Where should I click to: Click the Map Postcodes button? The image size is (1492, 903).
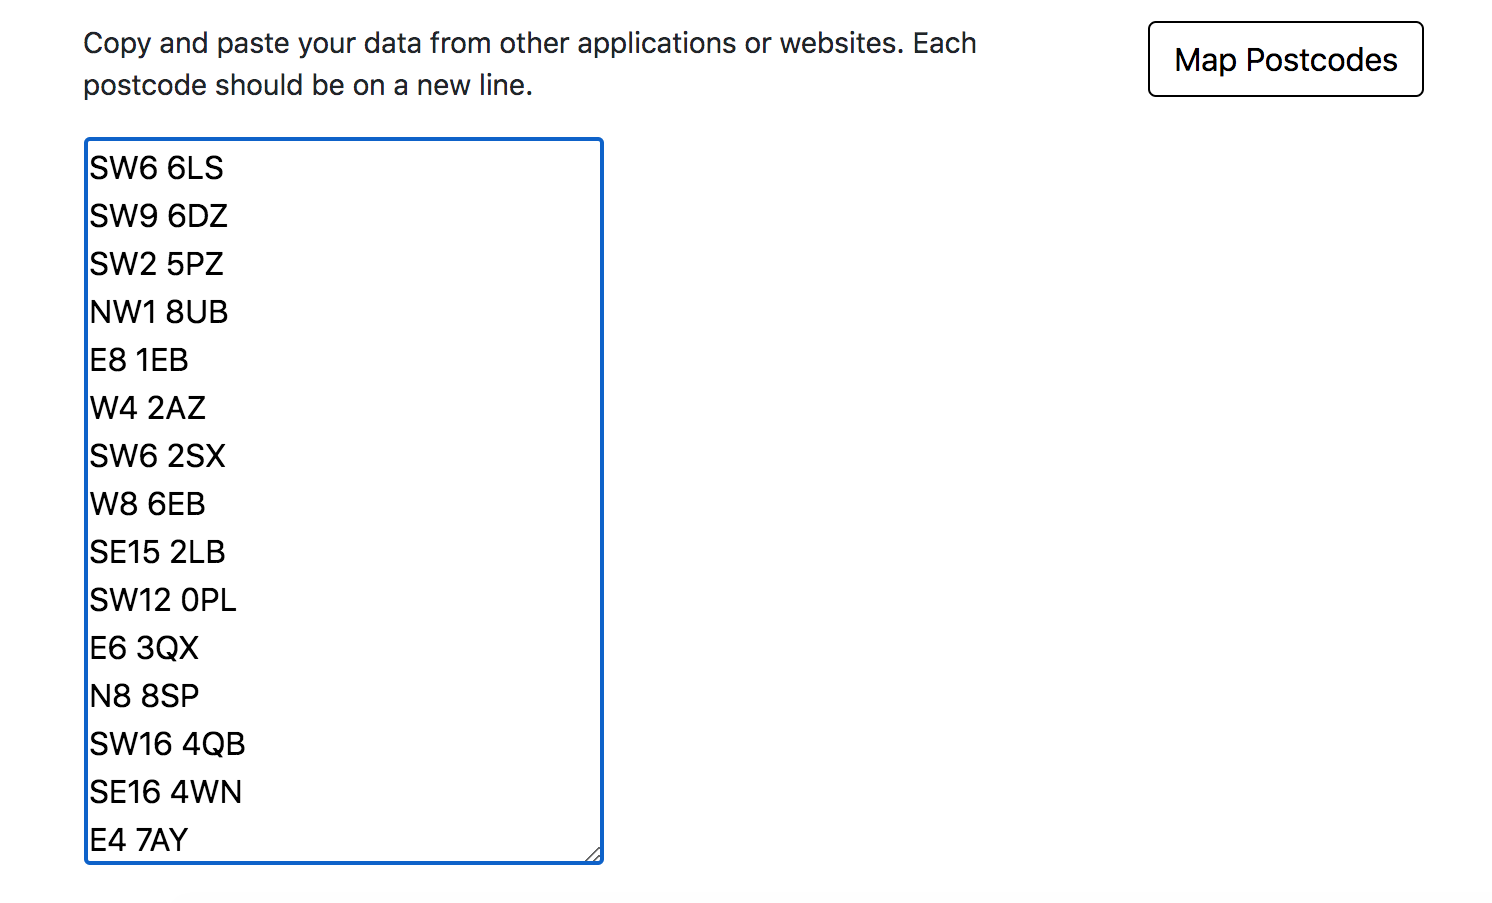pyautogui.click(x=1285, y=59)
